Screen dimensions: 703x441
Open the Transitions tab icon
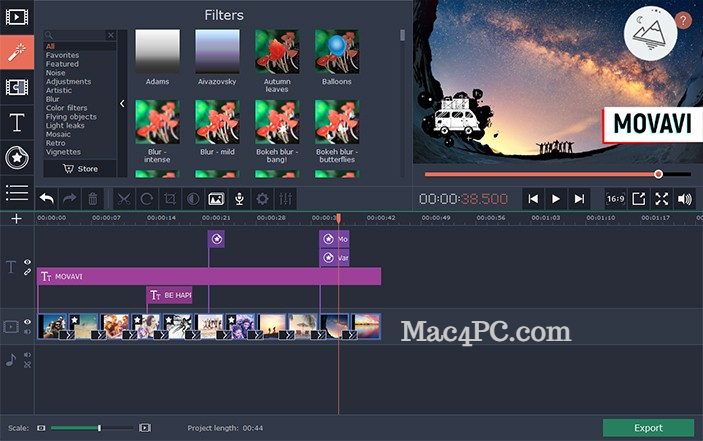pyautogui.click(x=17, y=87)
